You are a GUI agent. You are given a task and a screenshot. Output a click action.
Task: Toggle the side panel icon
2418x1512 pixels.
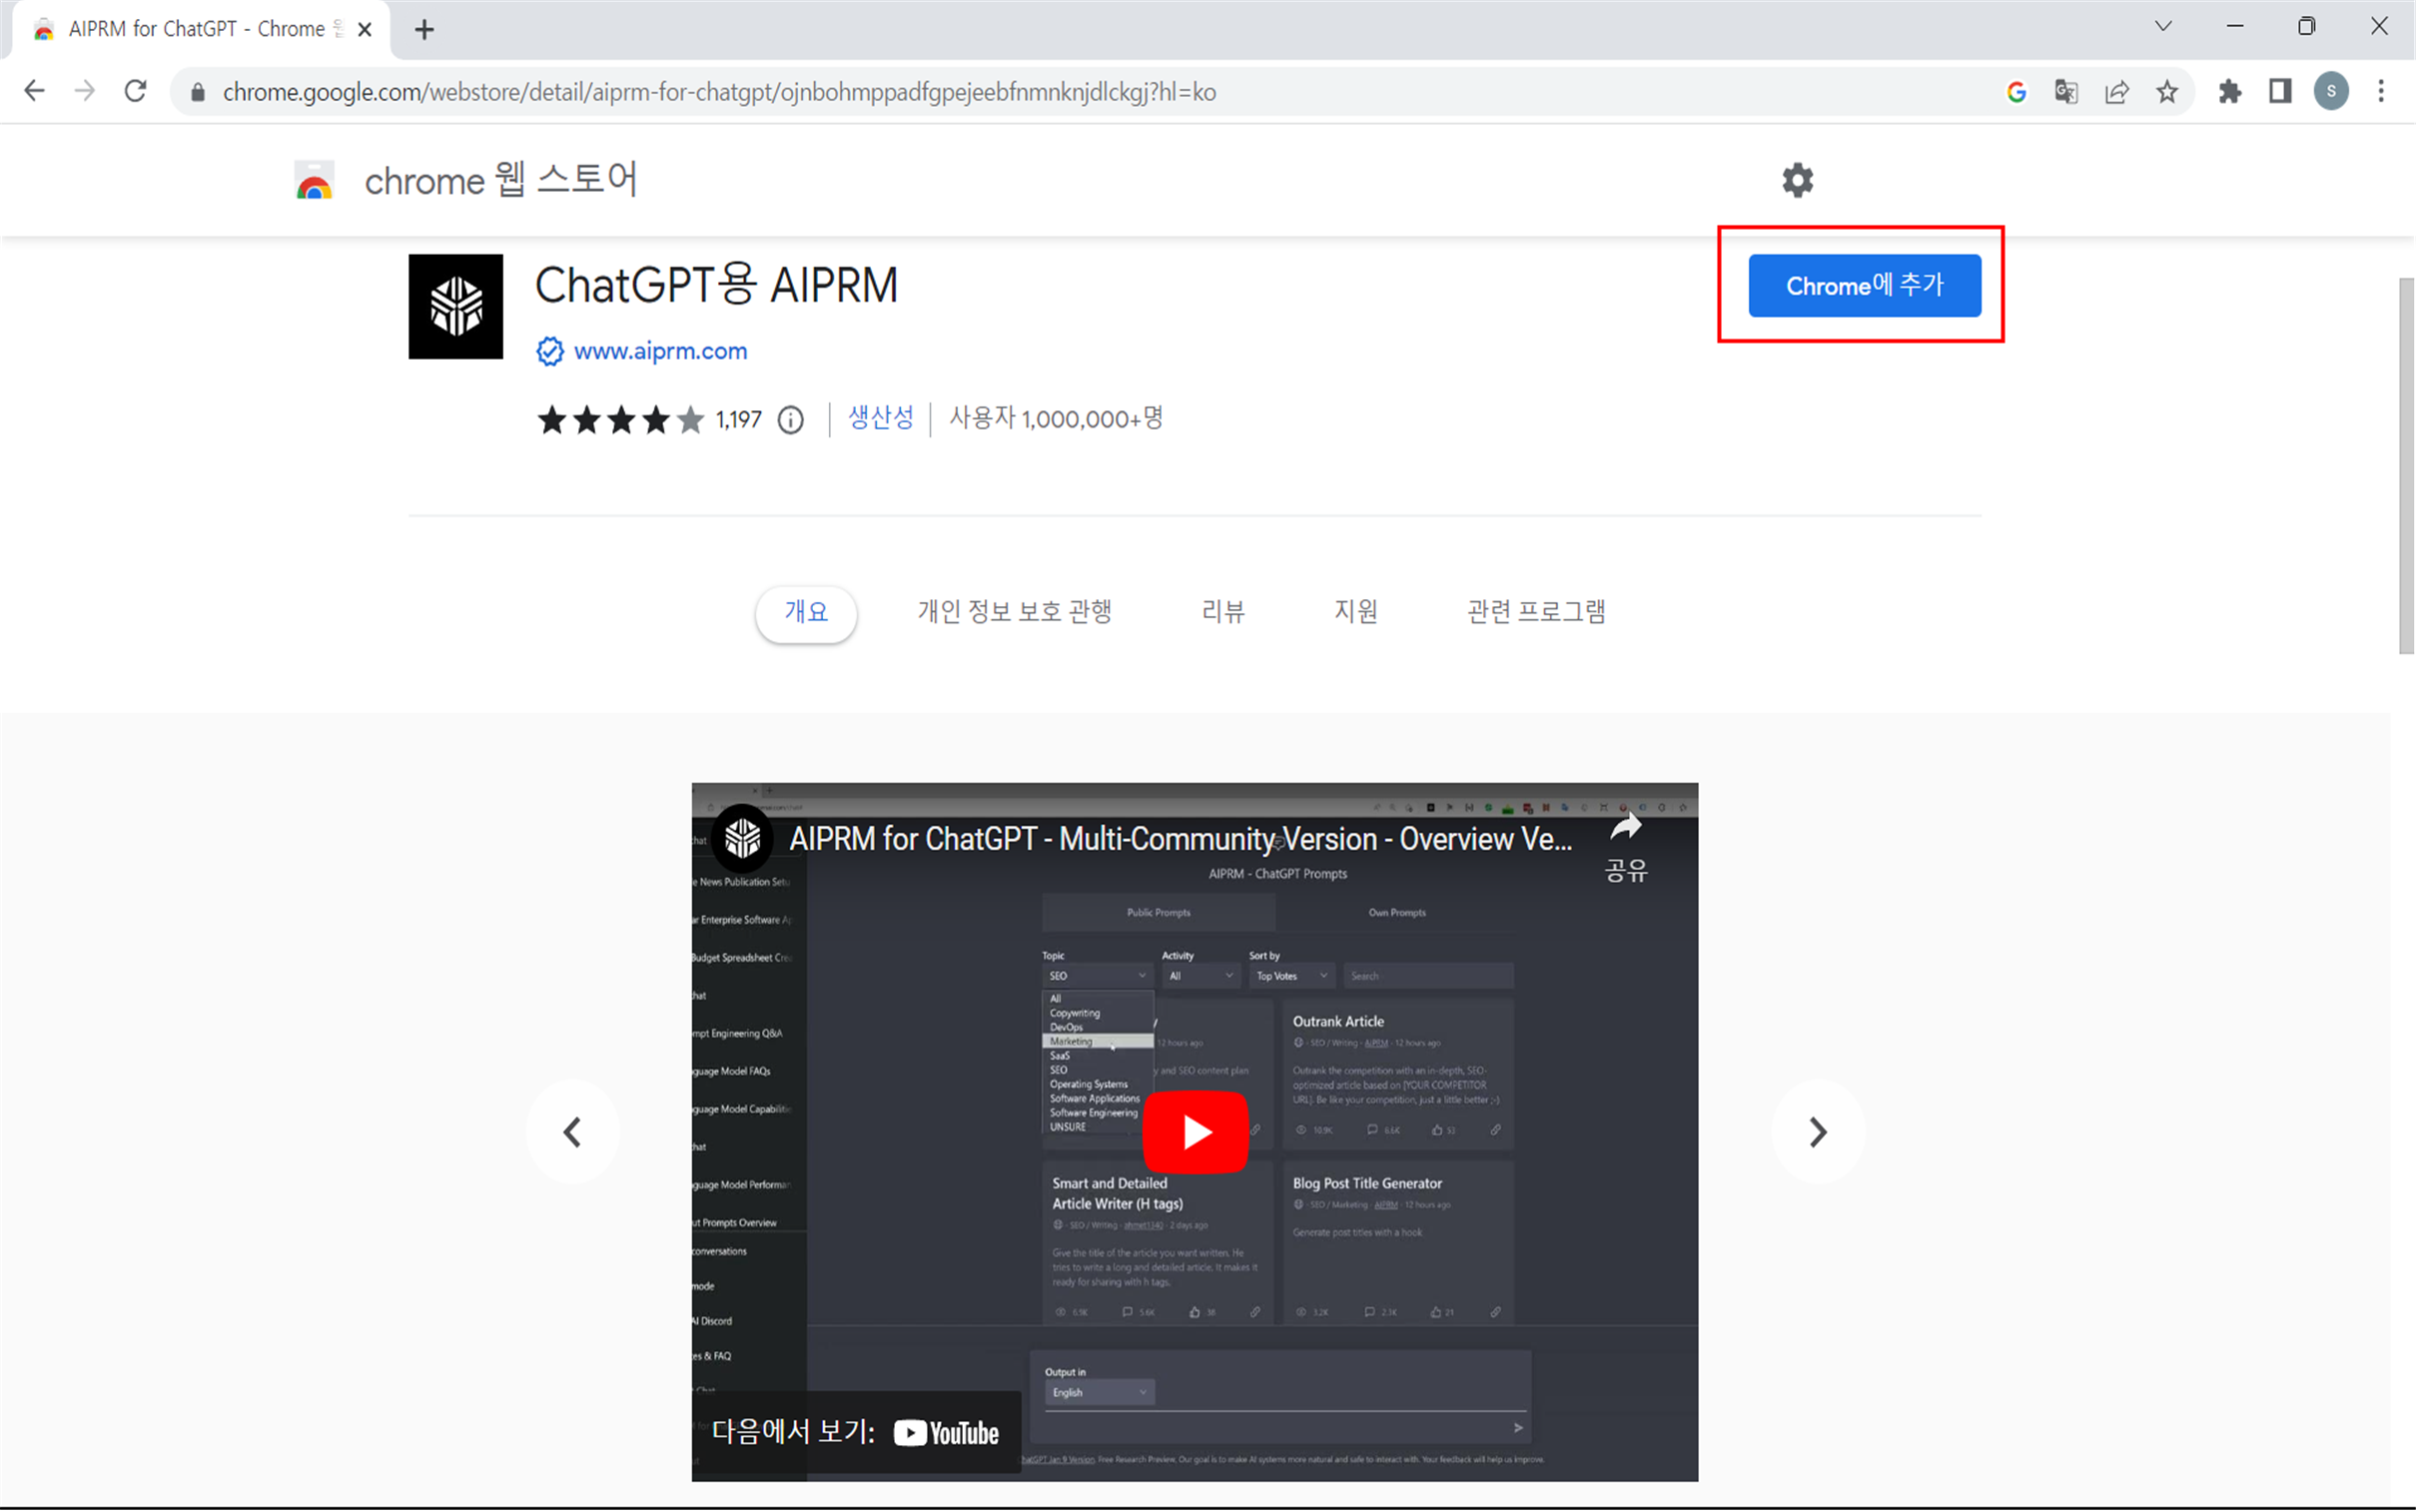coord(2280,92)
